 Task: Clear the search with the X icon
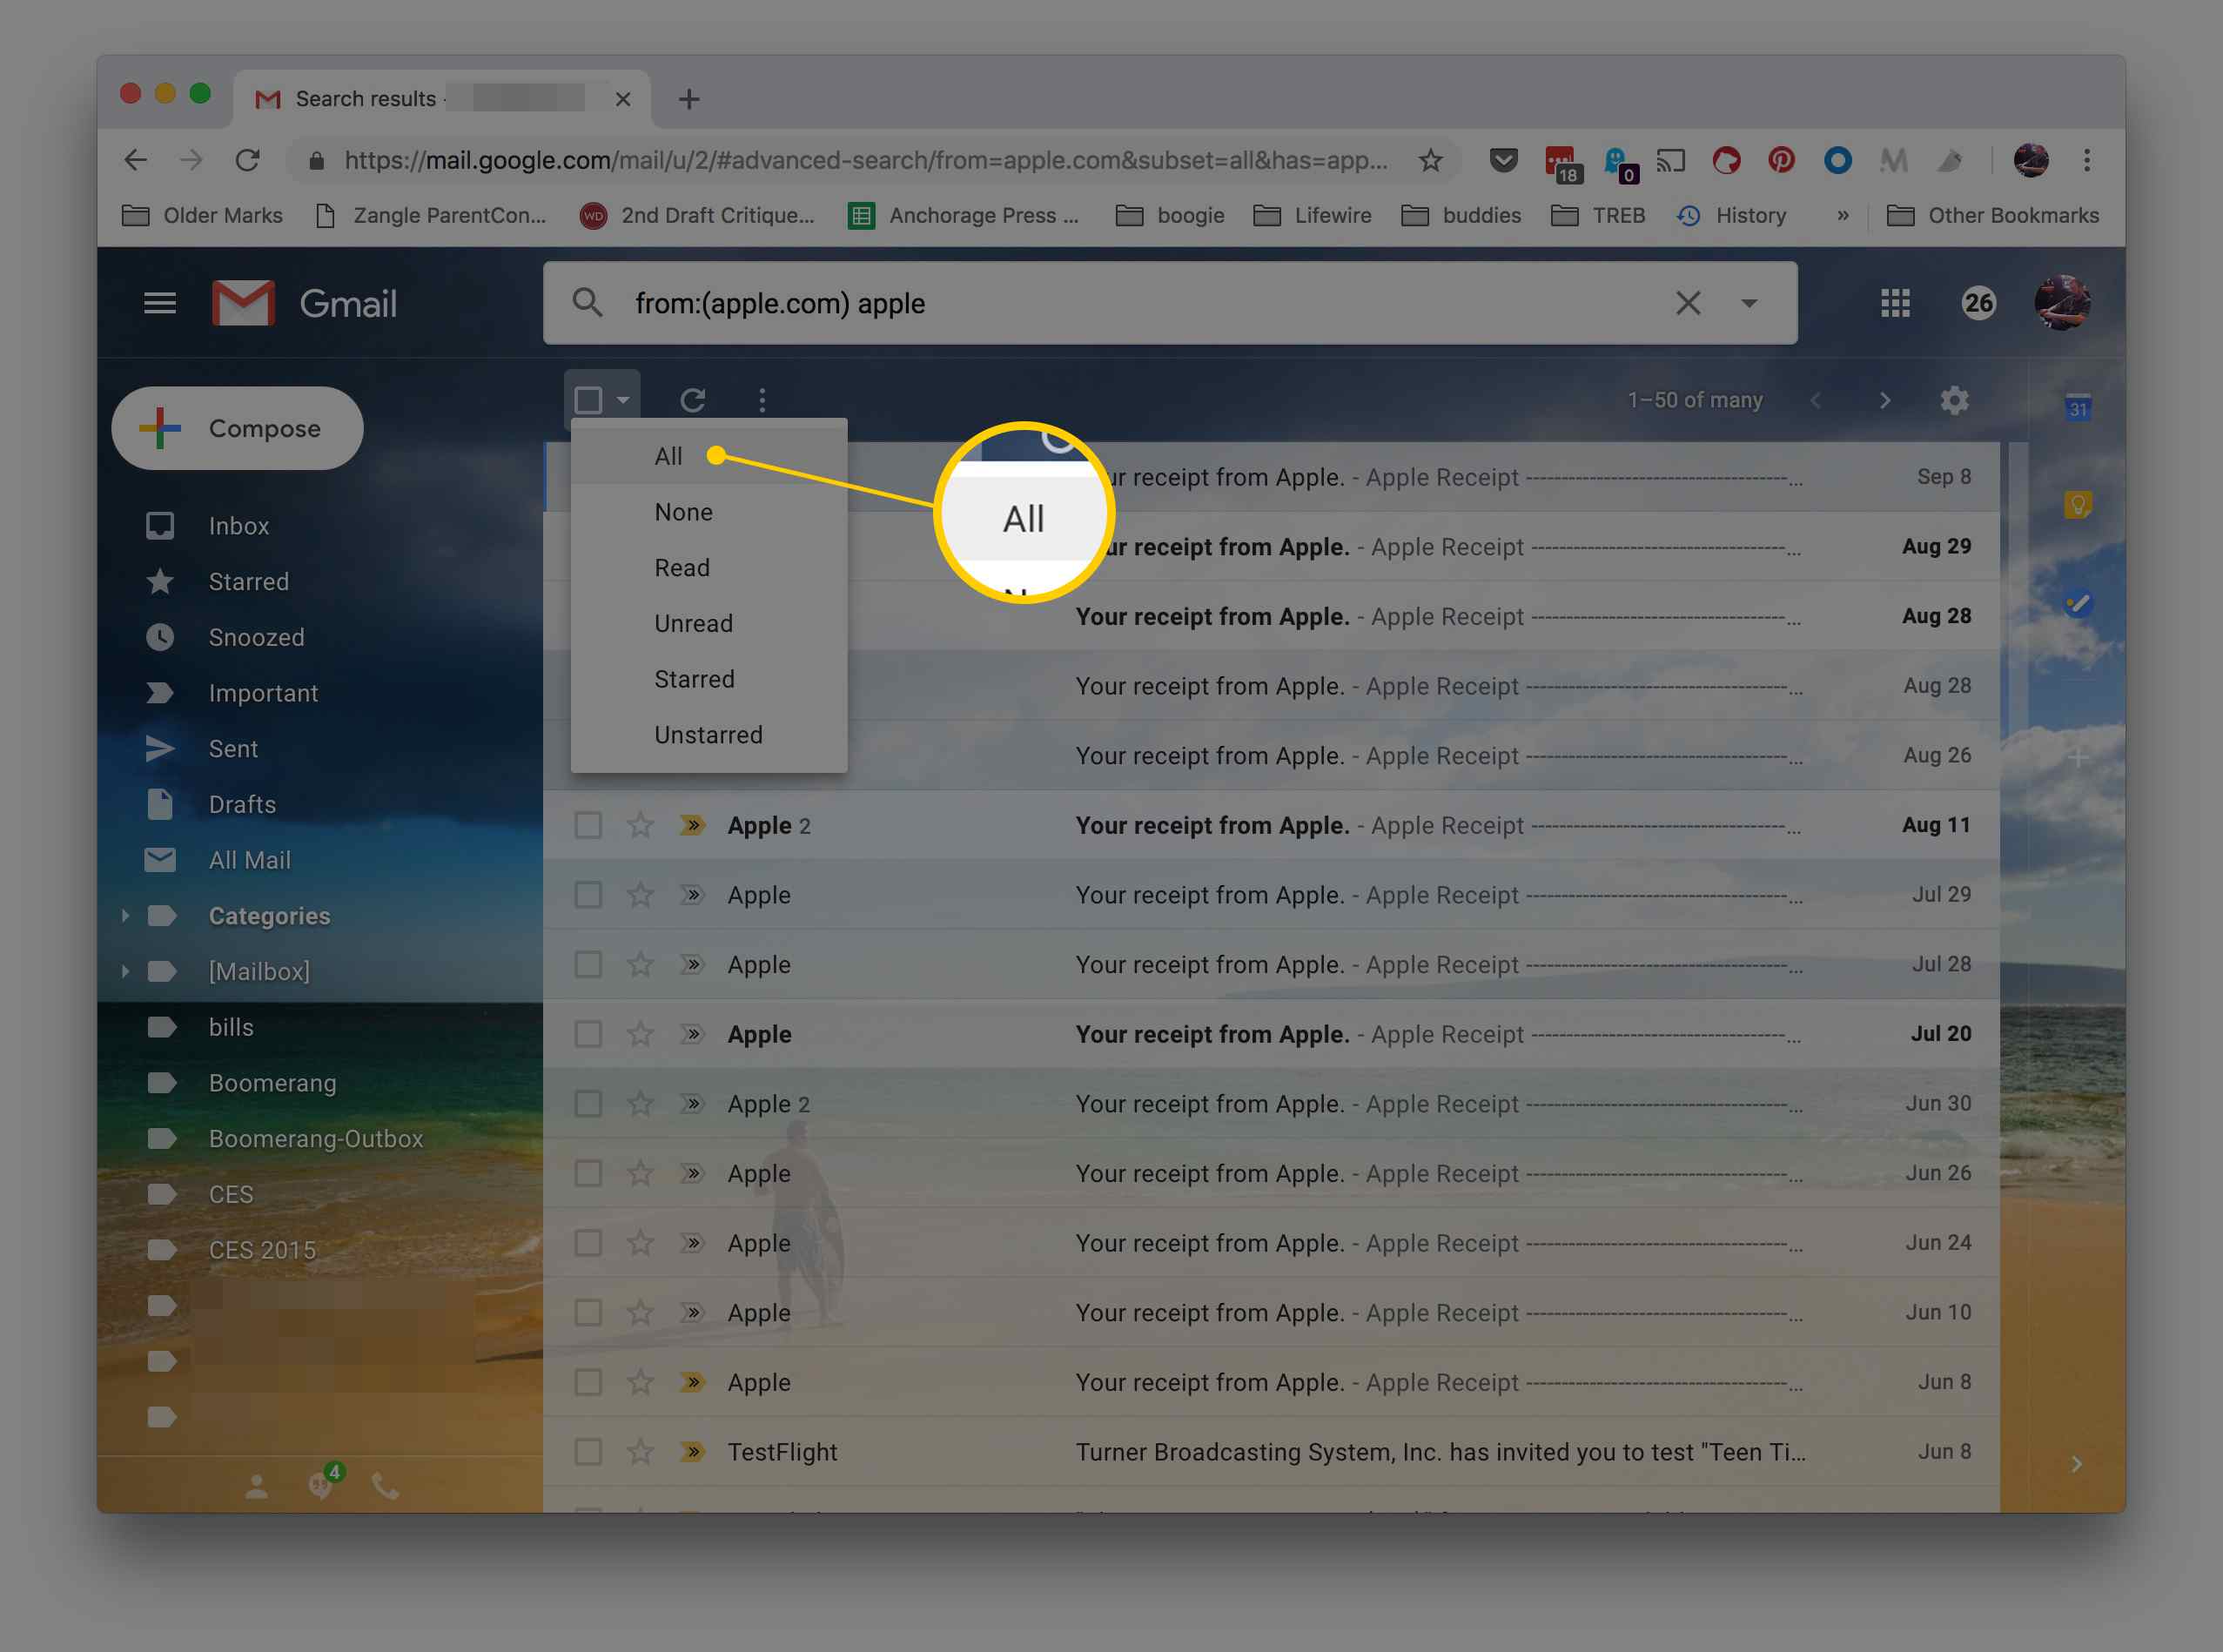(1688, 303)
